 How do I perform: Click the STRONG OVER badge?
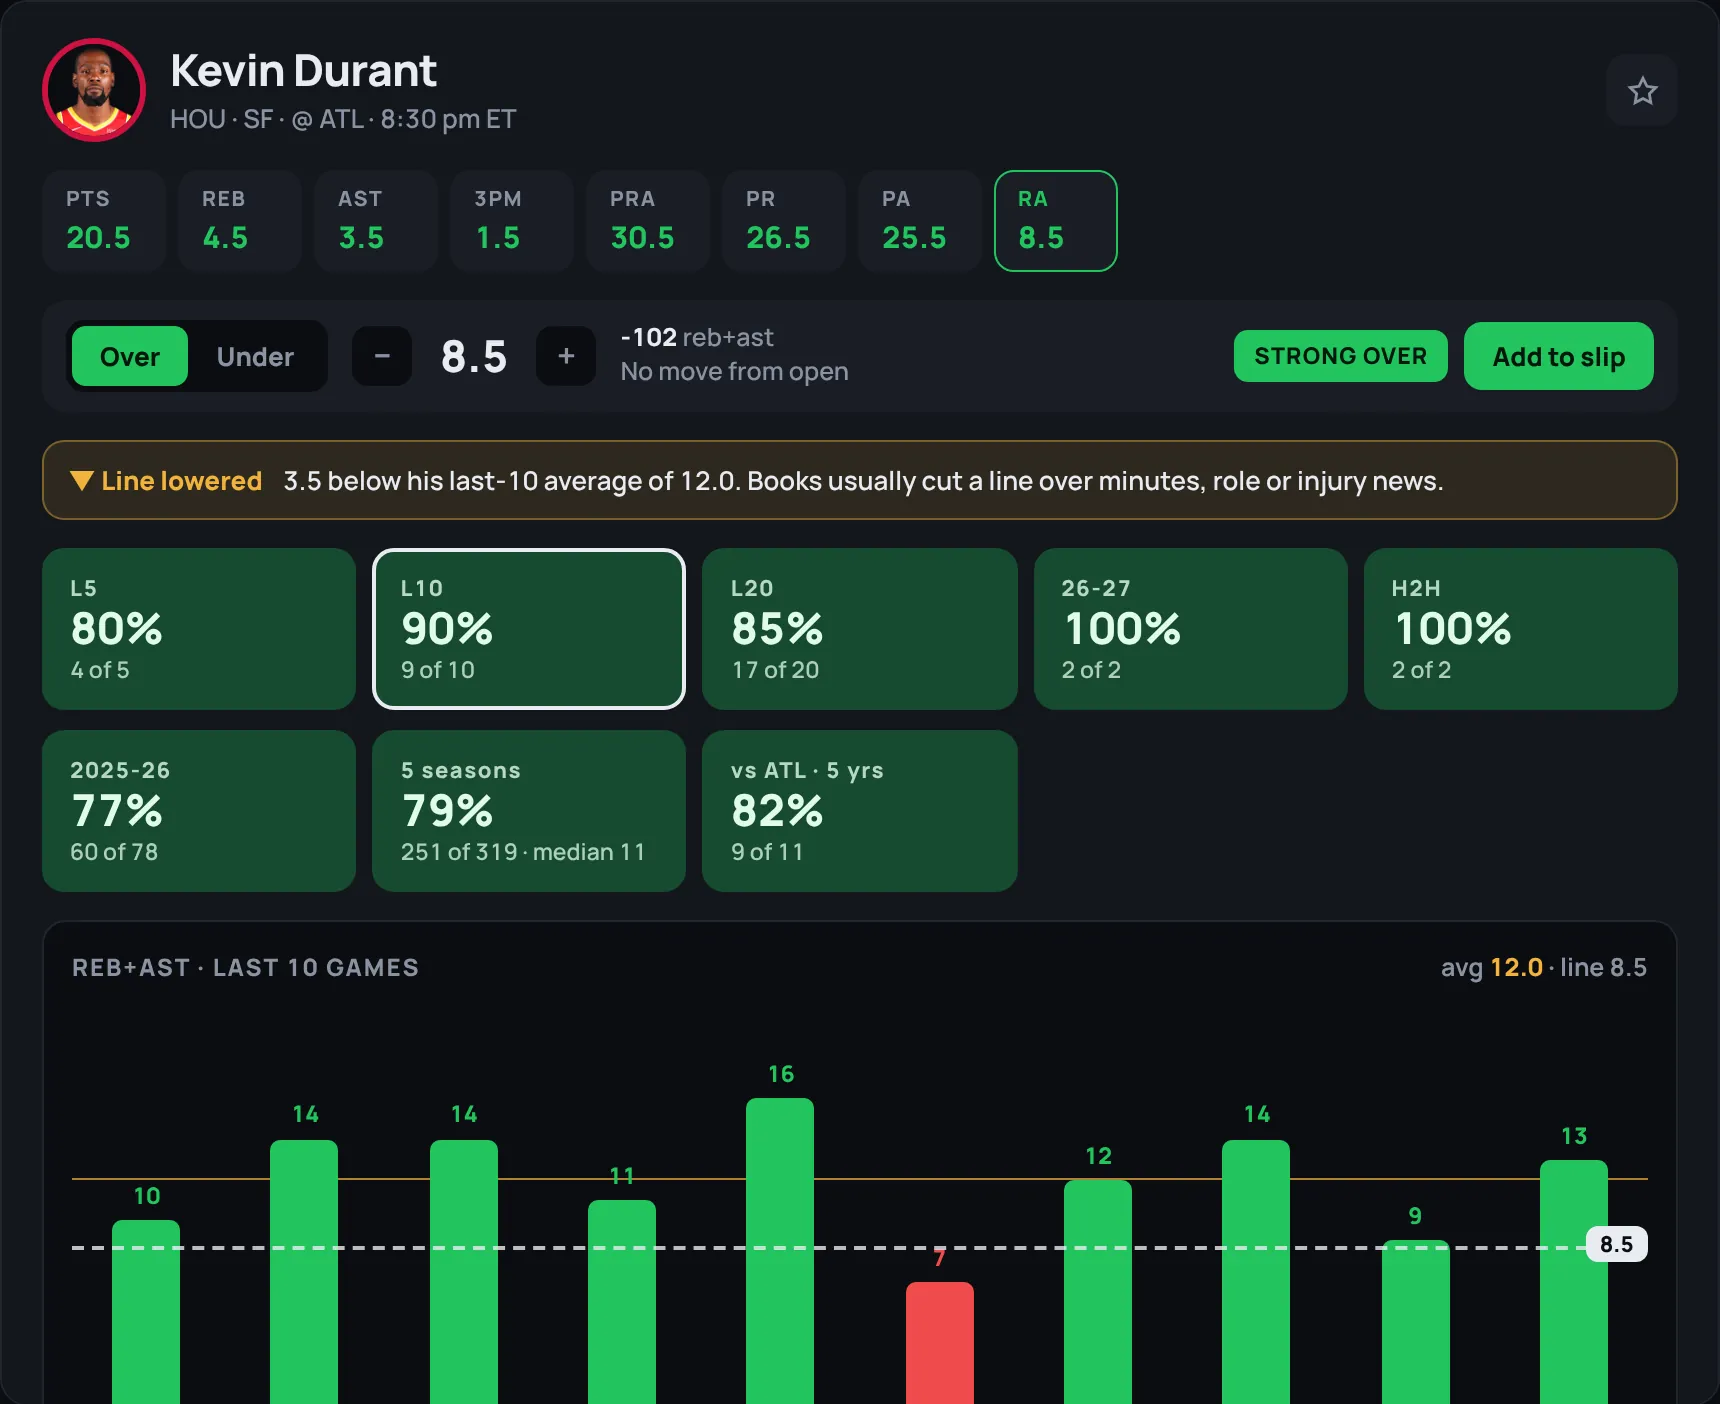(1340, 356)
